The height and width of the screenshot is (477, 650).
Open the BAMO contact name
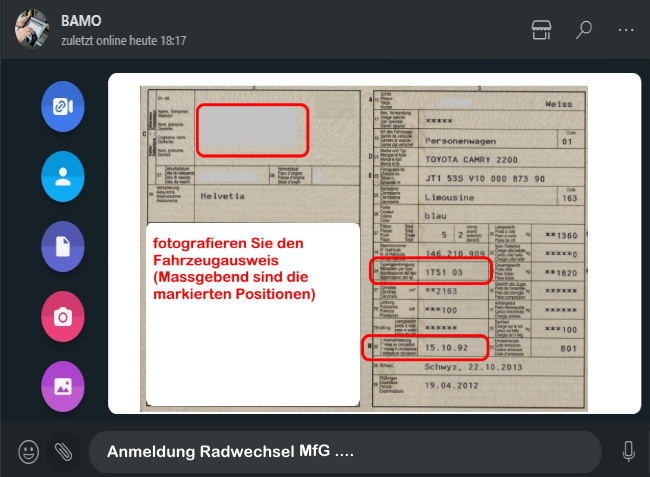tap(81, 21)
